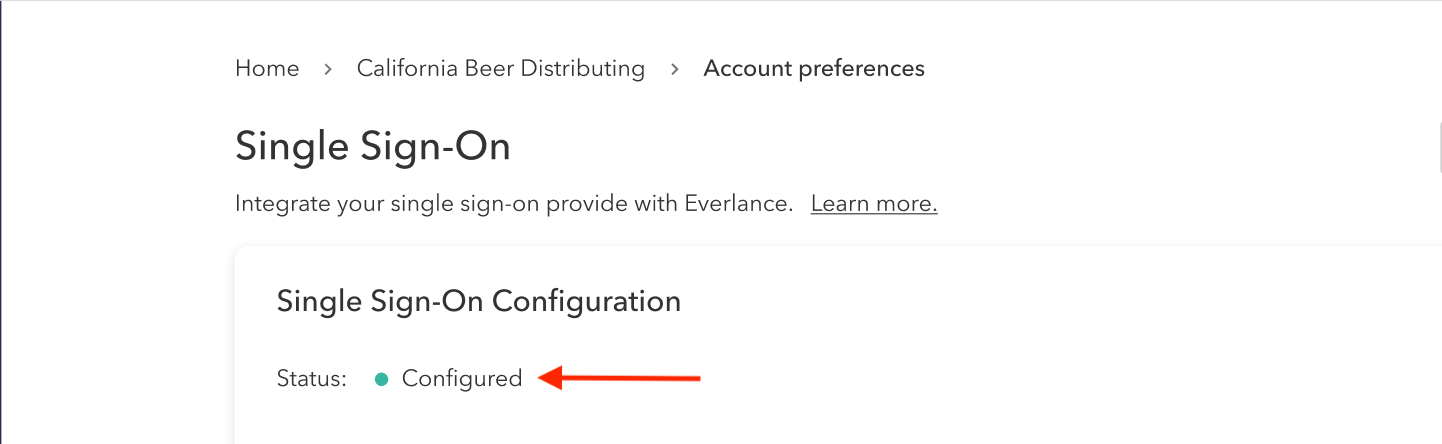Click the Everlance integration description text

point(514,204)
